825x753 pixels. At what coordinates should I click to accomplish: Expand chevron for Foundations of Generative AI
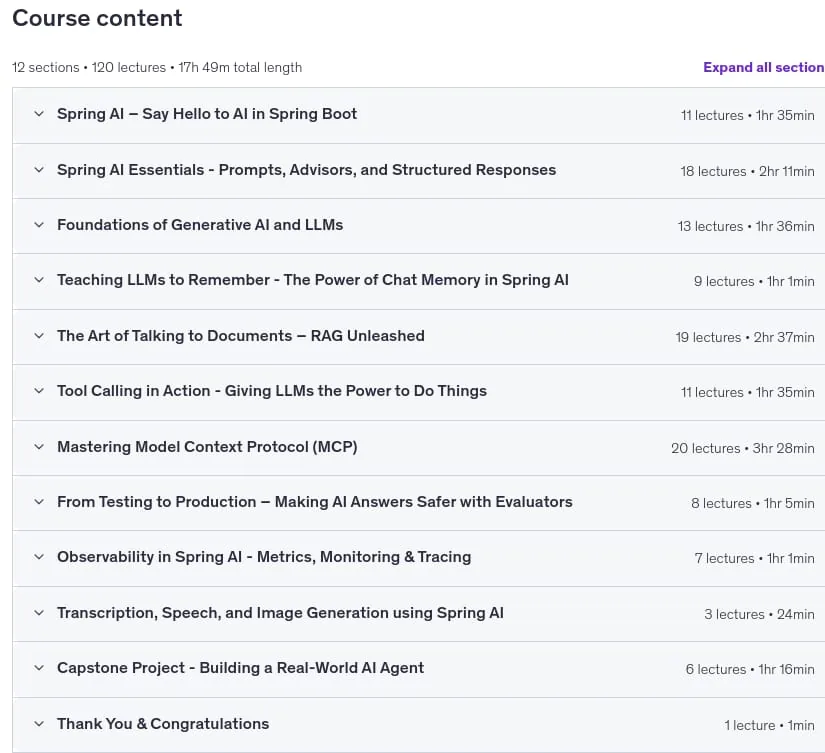(39, 225)
